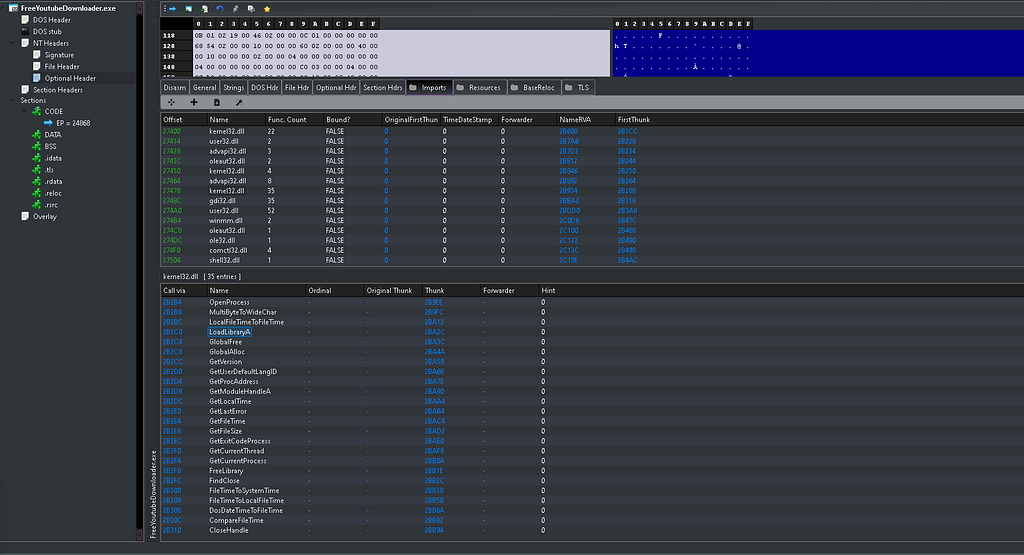
Task: Click the document icon in Imports toolbar
Action: (x=217, y=103)
